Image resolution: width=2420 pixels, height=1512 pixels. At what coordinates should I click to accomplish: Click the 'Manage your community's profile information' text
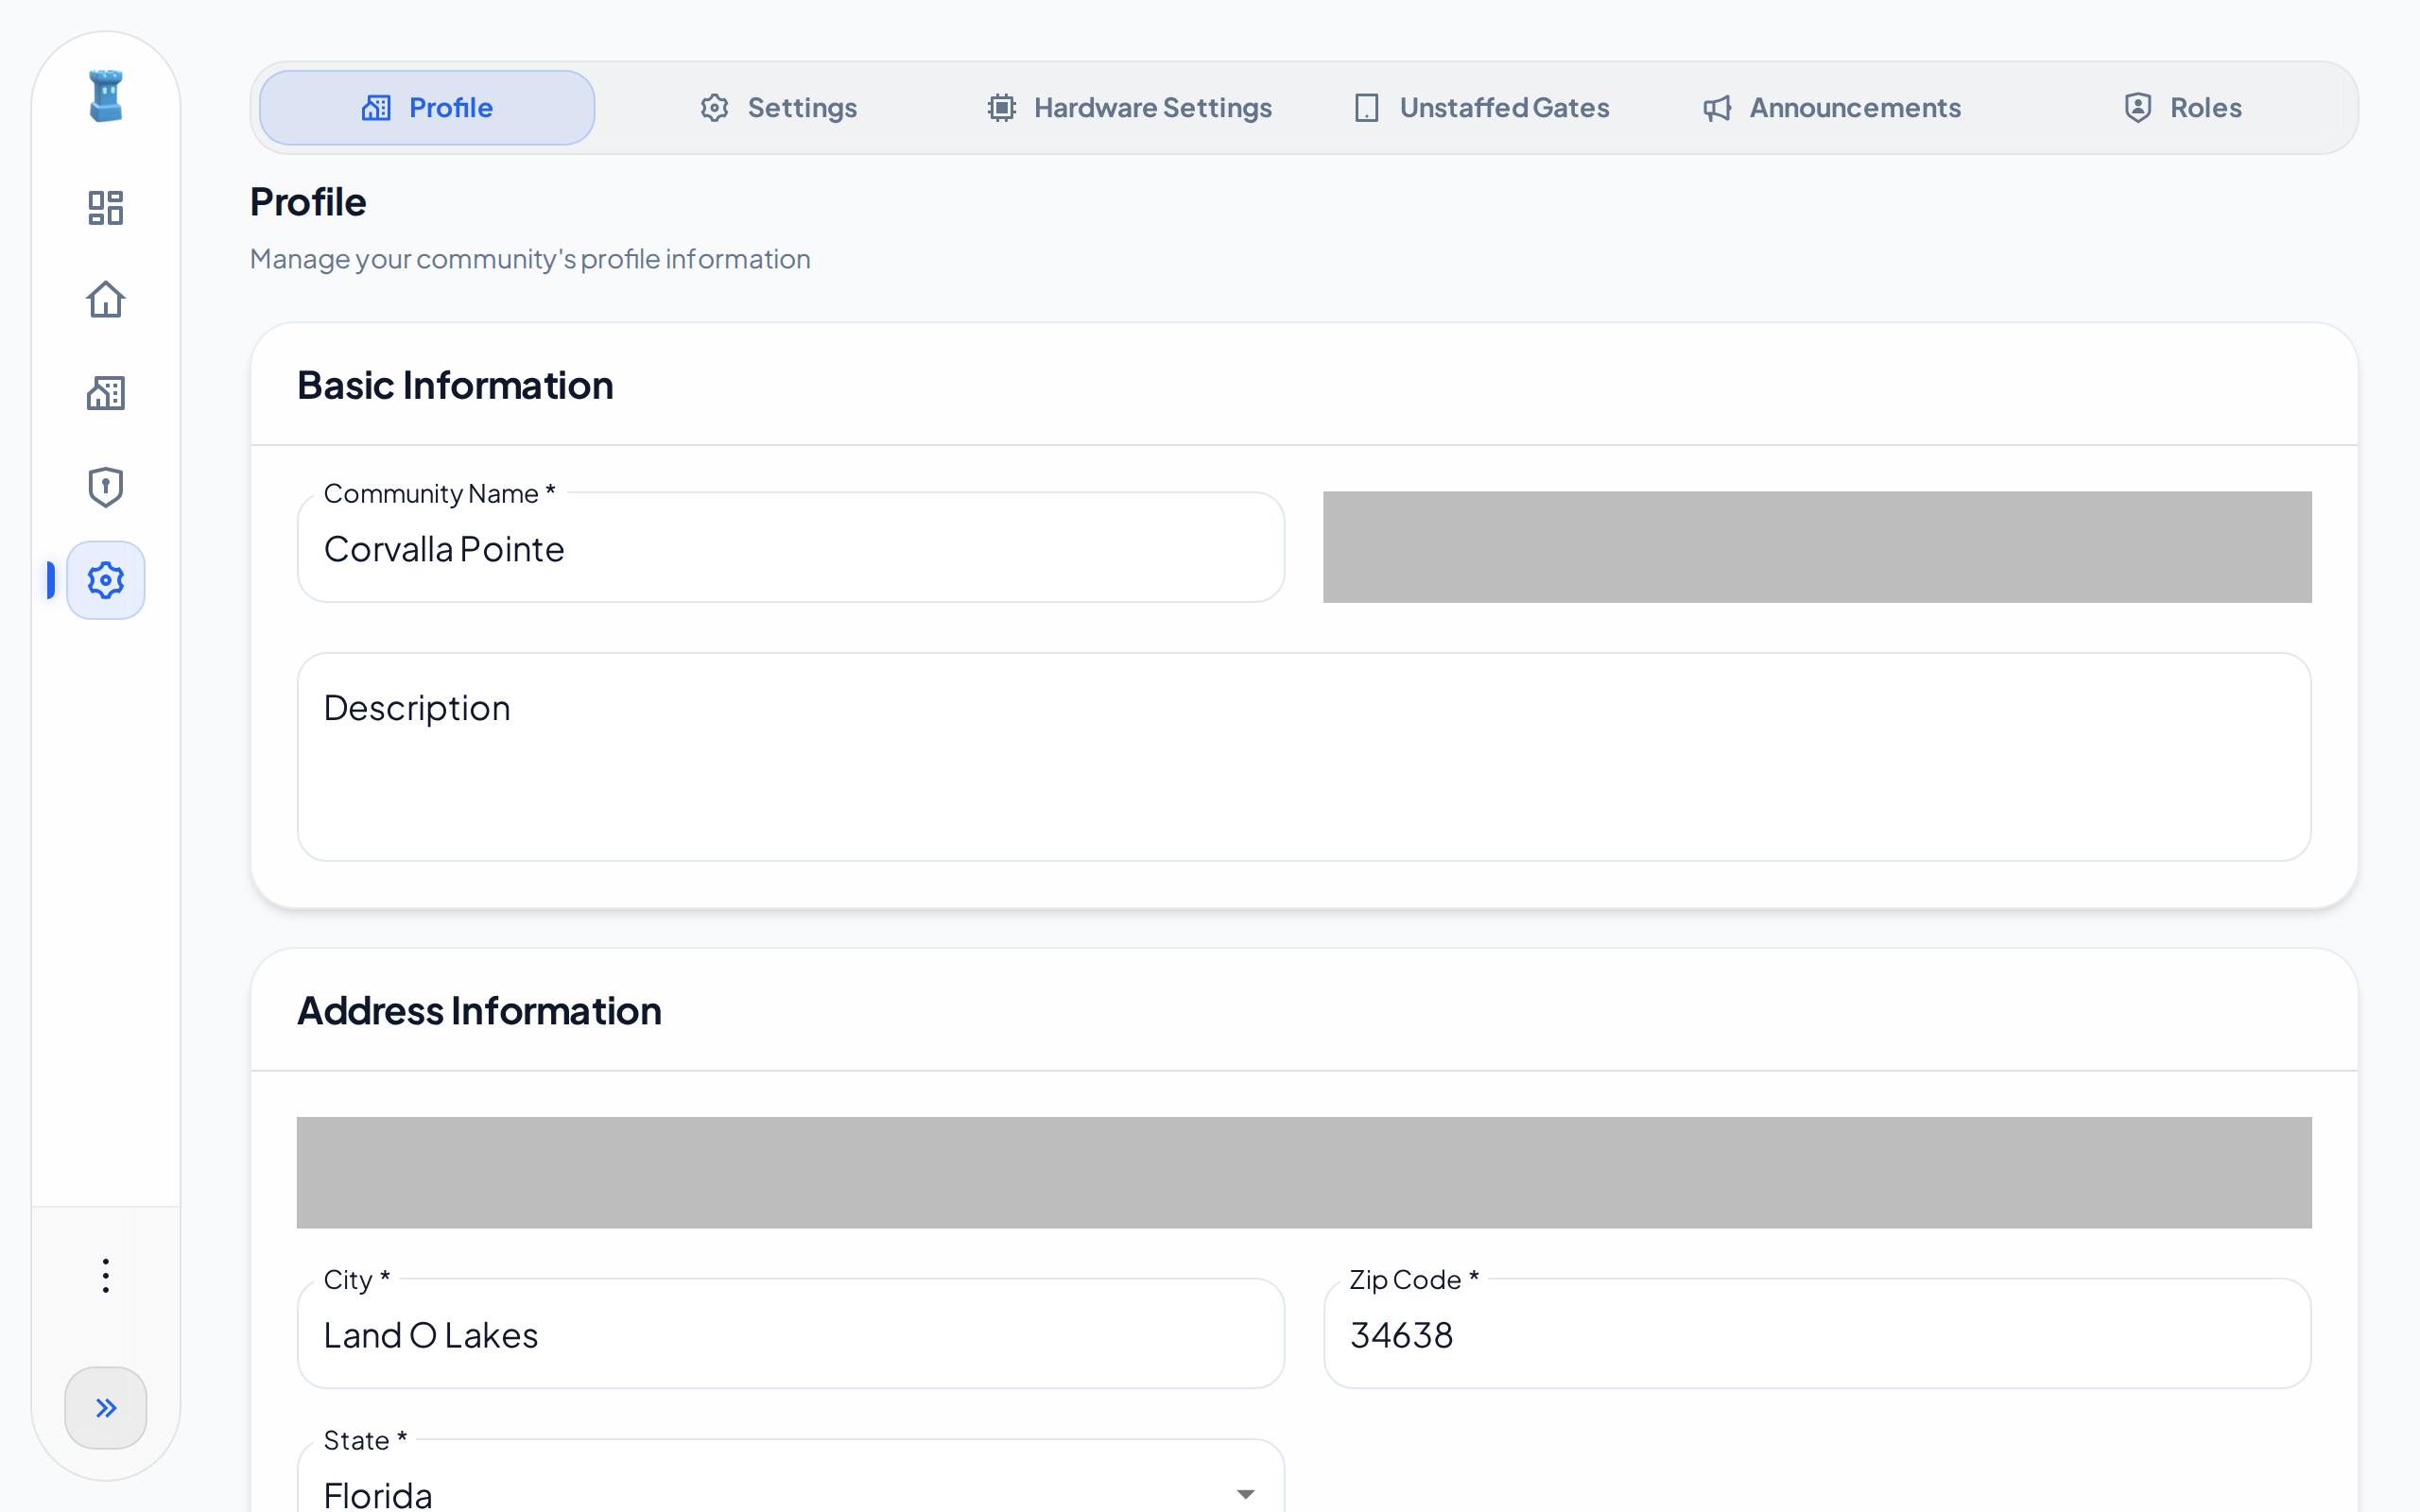point(530,259)
